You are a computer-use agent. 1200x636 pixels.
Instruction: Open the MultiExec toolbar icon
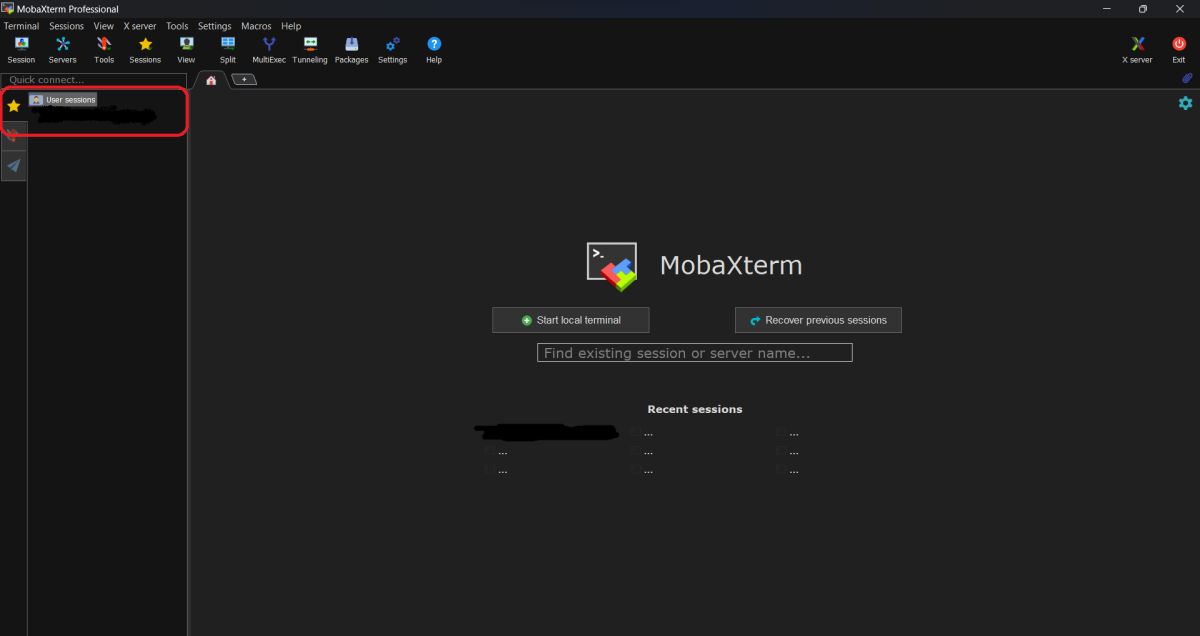269,45
